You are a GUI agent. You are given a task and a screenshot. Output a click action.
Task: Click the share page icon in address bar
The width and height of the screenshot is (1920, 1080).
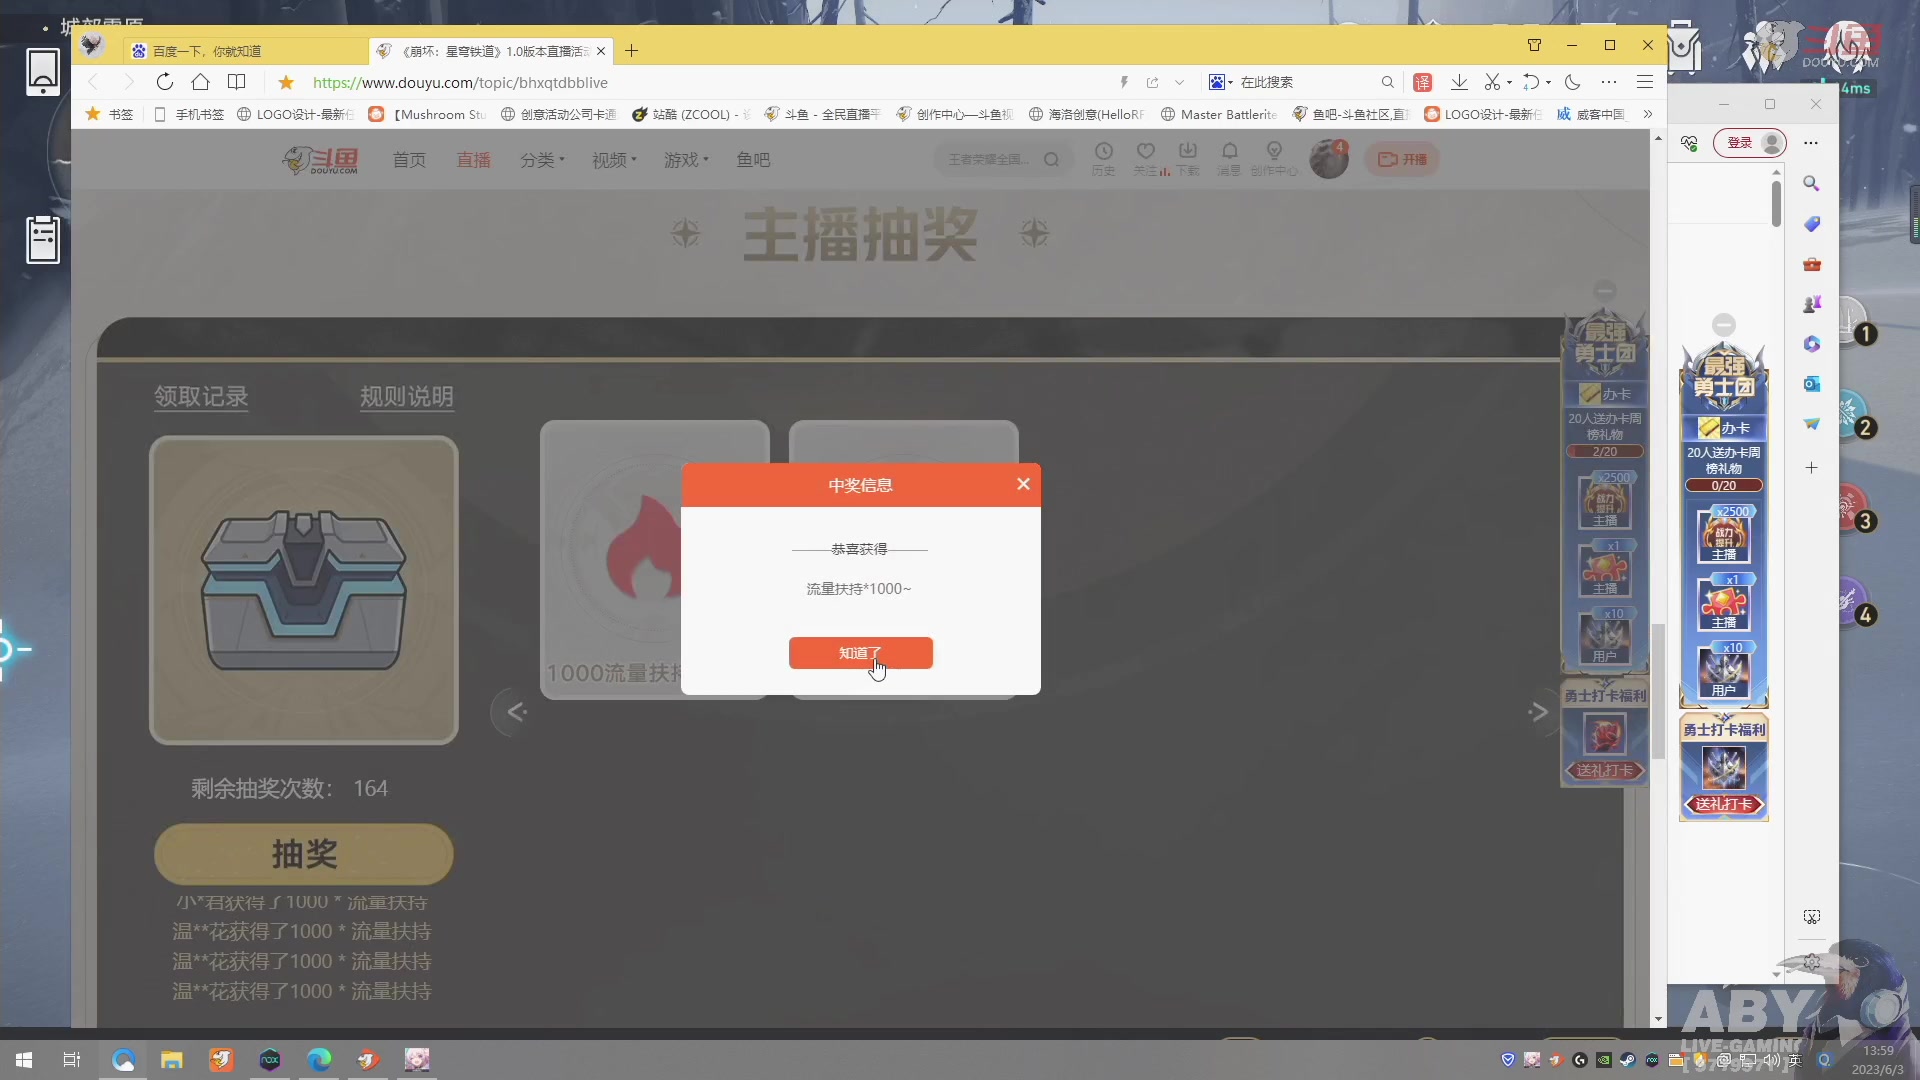(1152, 82)
